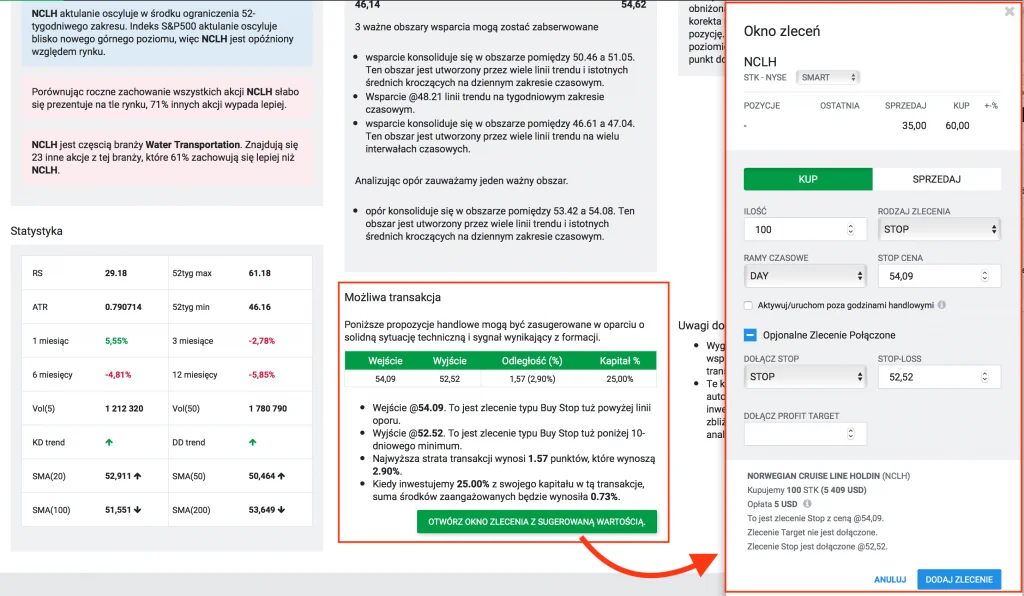The height and width of the screenshot is (596, 1024).
Task: Click the Vol(5) value 1 212 320
Action: (124, 409)
